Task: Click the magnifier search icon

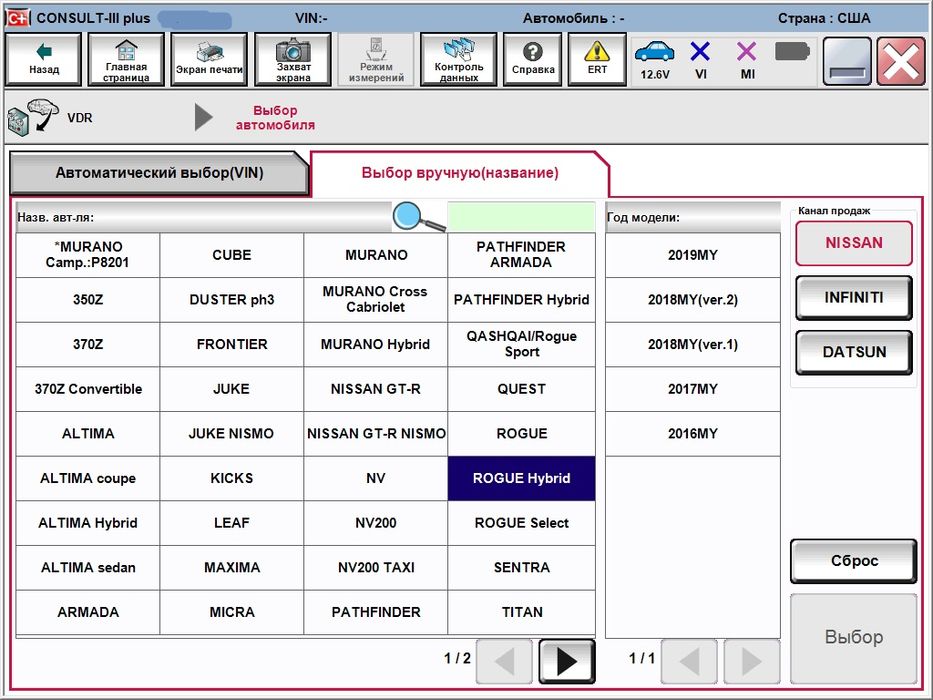Action: [418, 217]
